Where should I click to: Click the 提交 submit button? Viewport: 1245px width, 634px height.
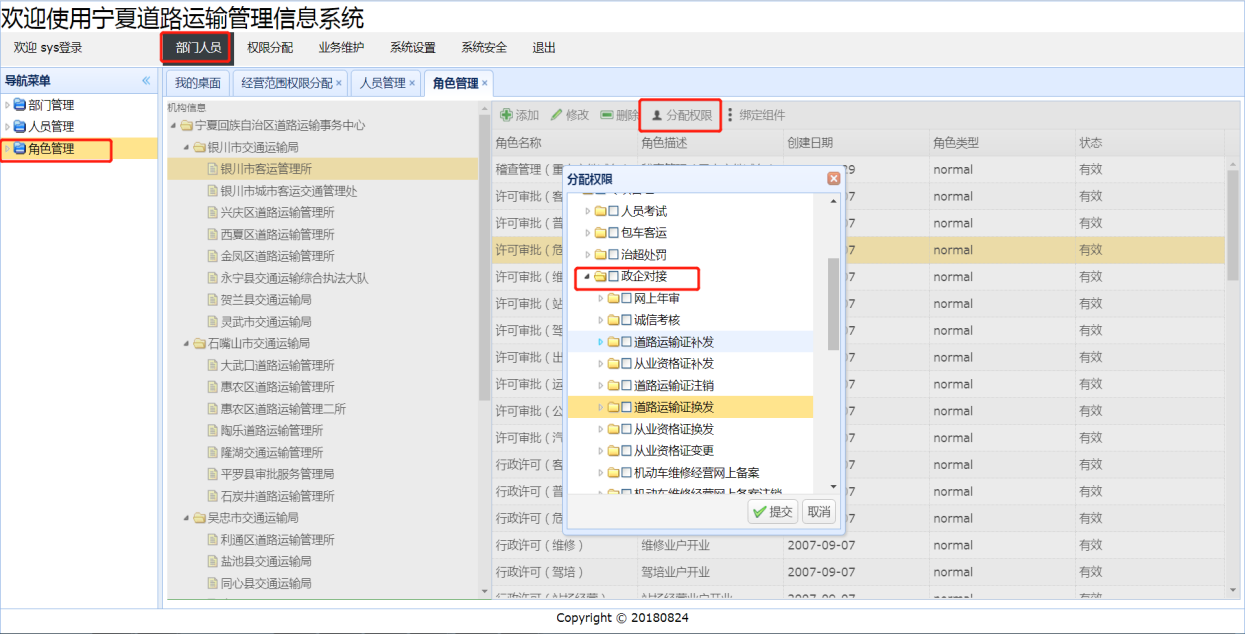click(773, 512)
